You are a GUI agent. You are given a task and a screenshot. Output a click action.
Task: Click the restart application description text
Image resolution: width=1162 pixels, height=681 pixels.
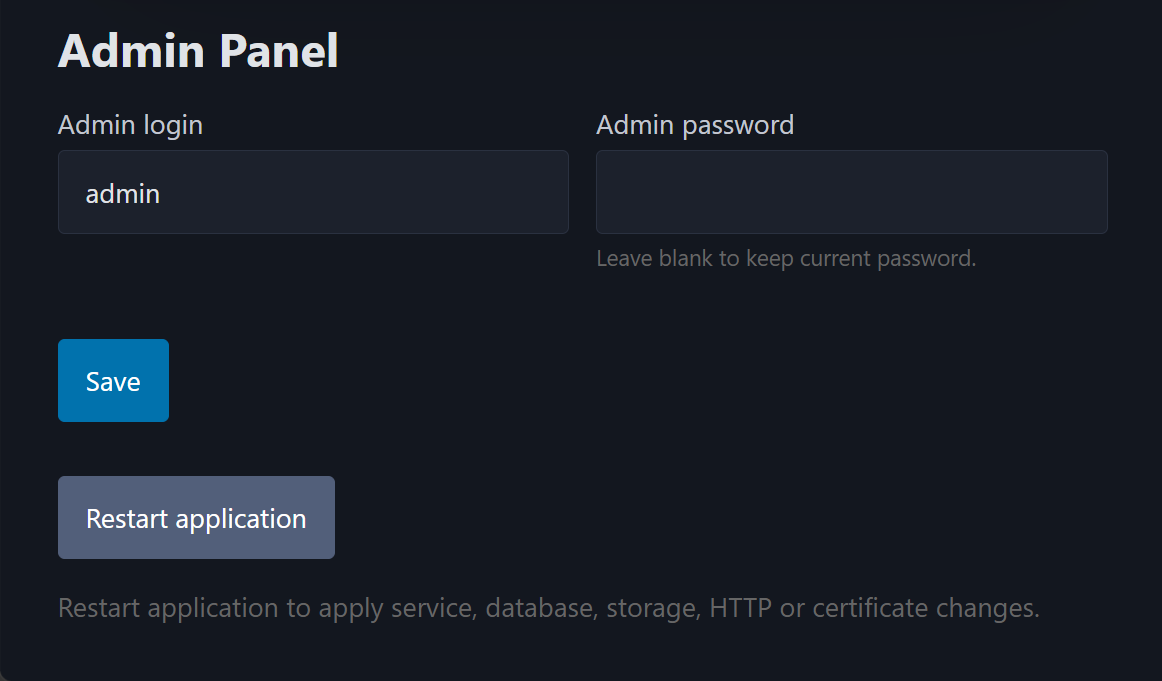click(549, 608)
